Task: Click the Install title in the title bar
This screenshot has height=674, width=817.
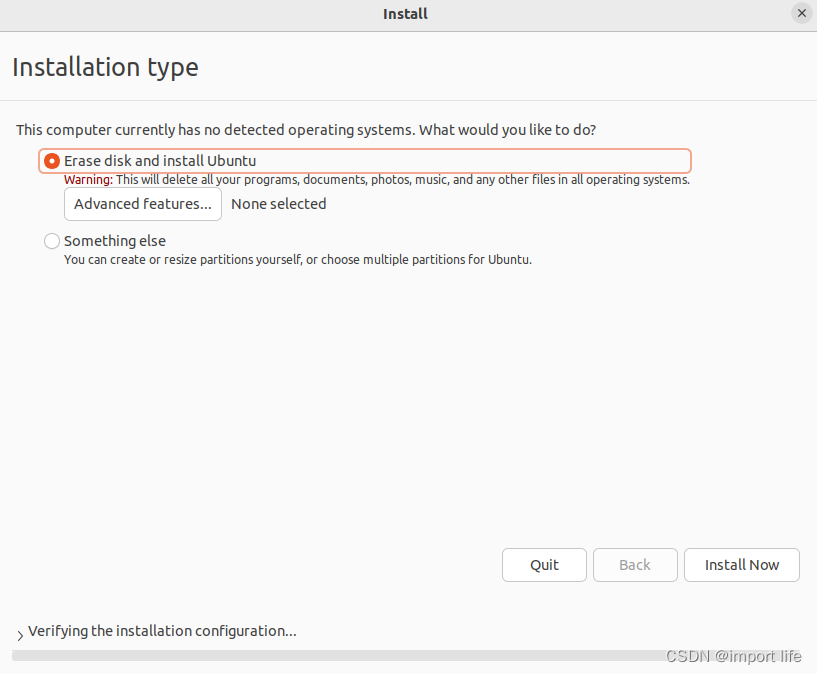Action: (x=405, y=14)
